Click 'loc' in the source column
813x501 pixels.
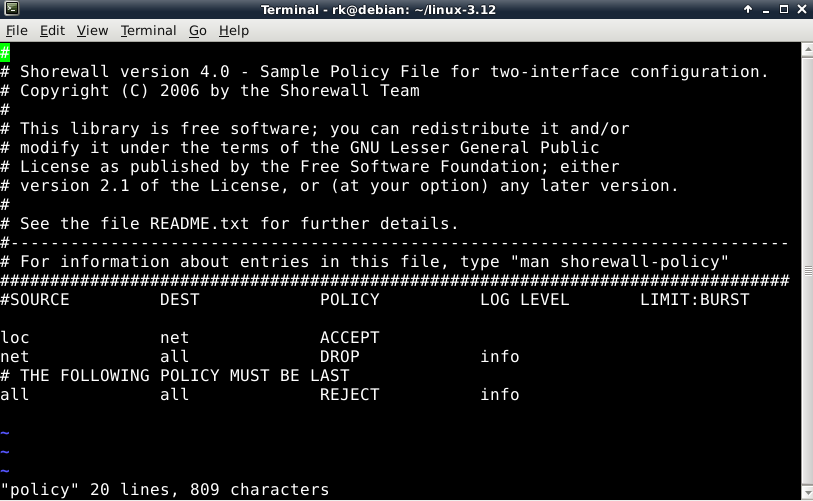pos(15,338)
